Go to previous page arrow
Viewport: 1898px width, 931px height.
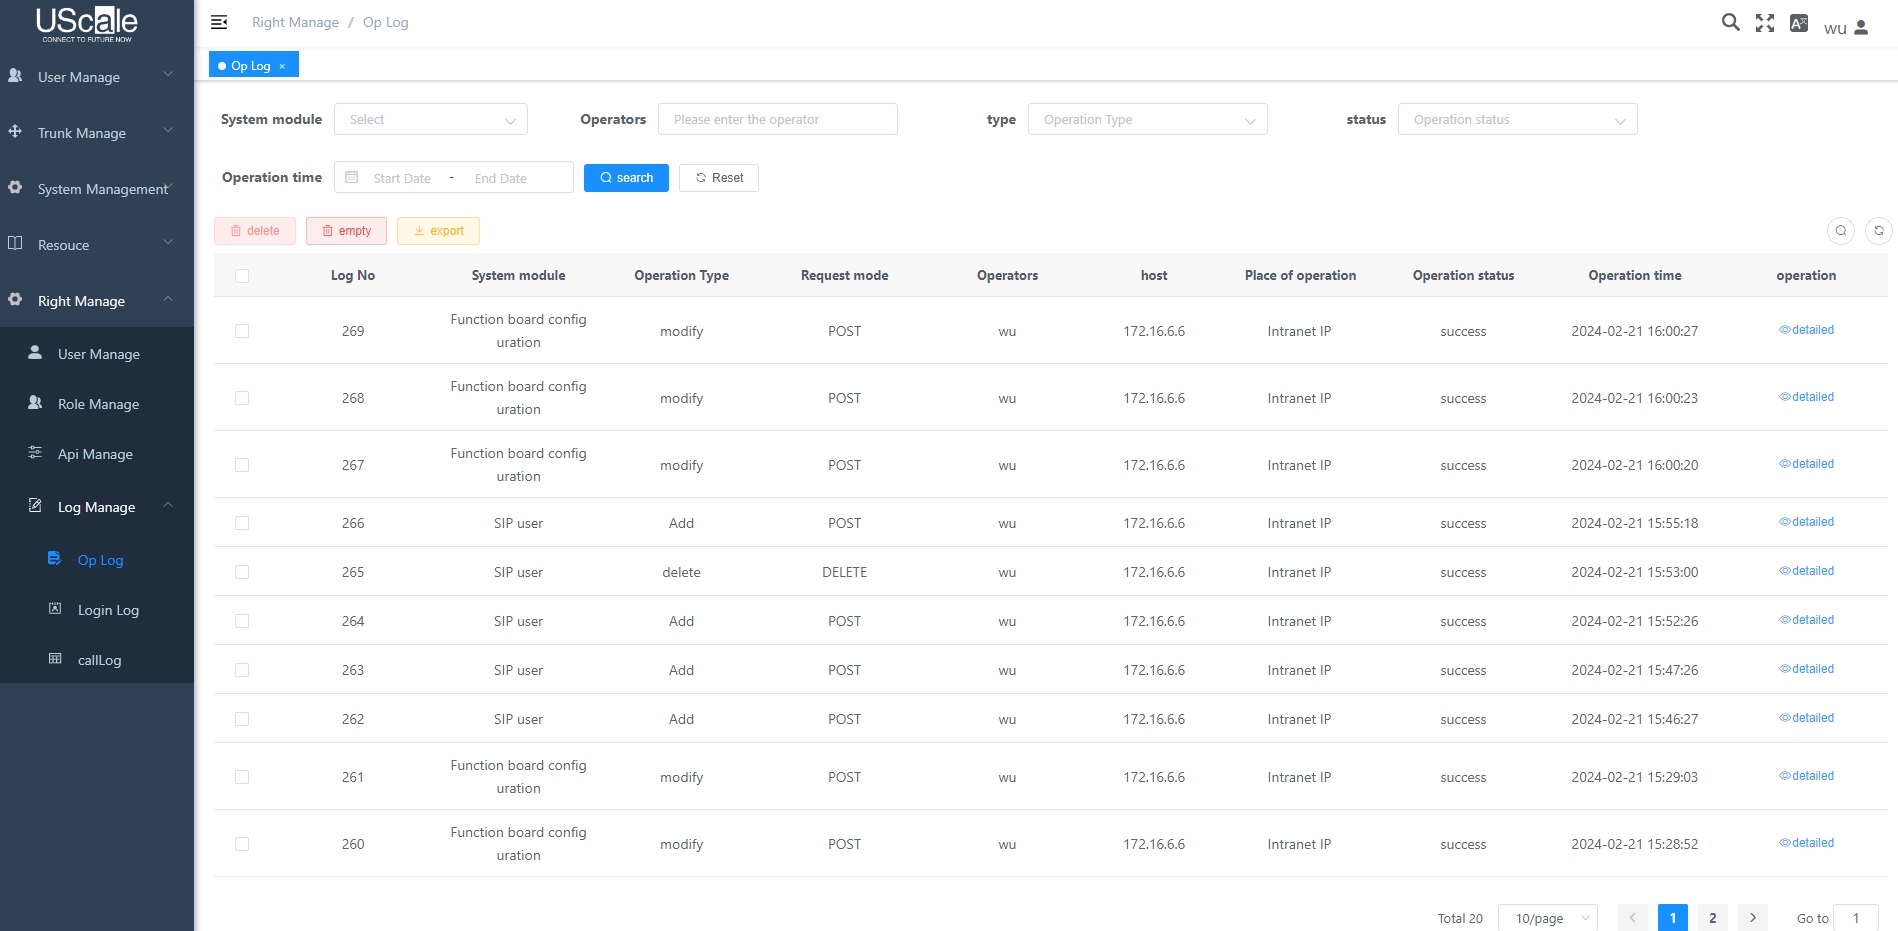pyautogui.click(x=1633, y=918)
